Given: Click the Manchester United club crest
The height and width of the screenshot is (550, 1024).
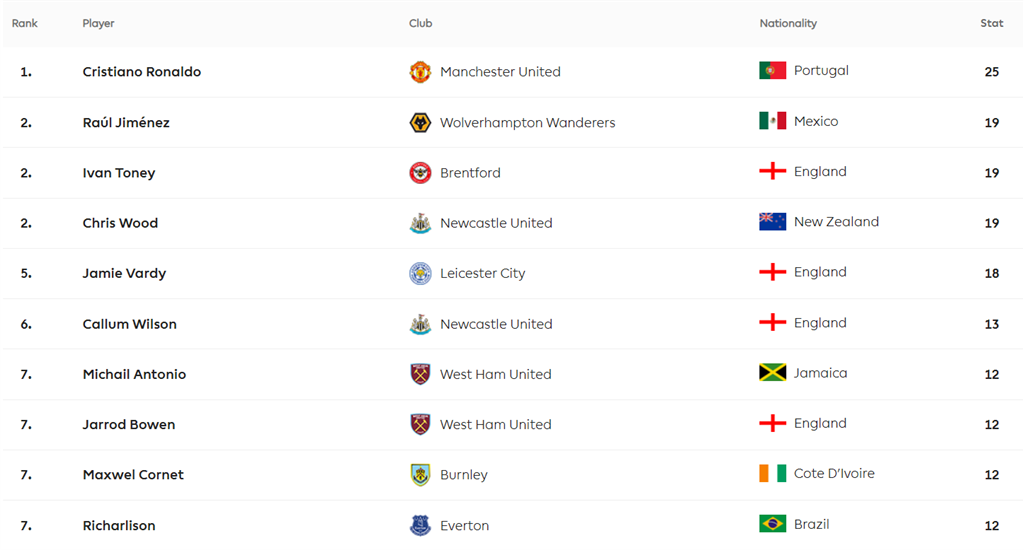Looking at the screenshot, I should (420, 72).
